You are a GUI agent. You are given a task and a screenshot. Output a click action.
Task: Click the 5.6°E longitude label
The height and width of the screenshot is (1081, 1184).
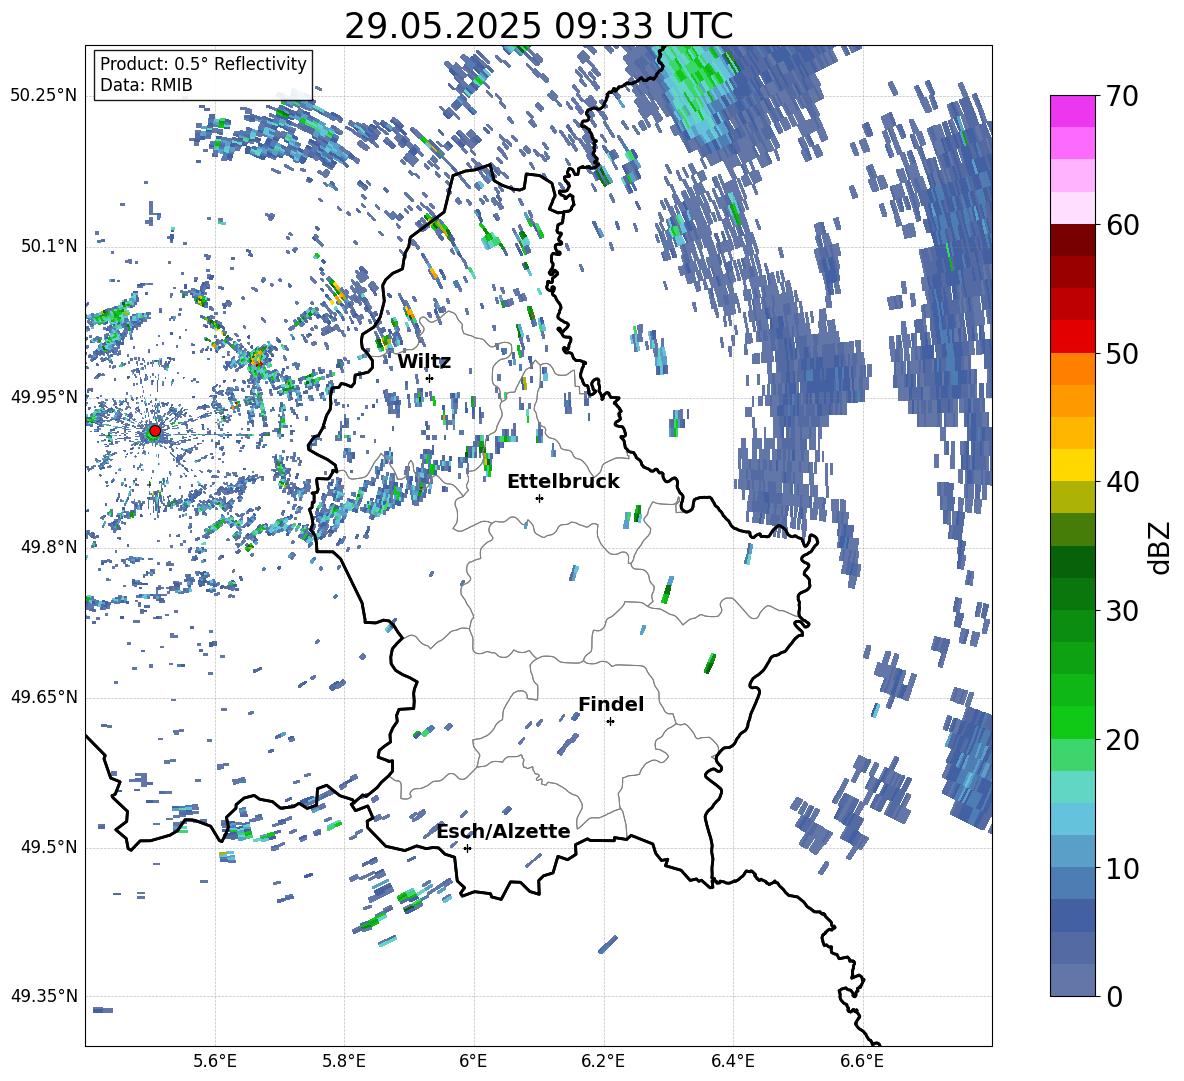click(x=215, y=1061)
